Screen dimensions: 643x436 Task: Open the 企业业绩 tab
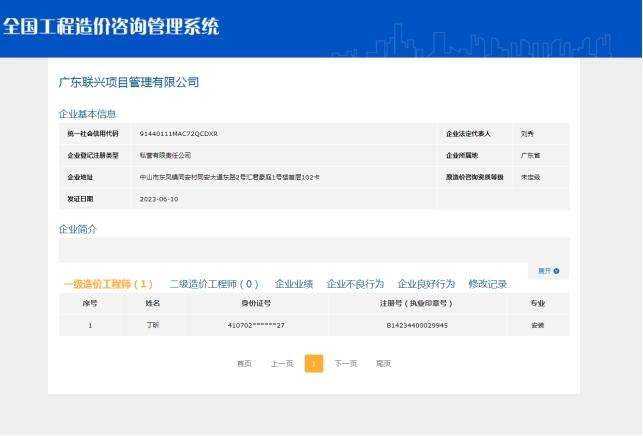pos(294,284)
